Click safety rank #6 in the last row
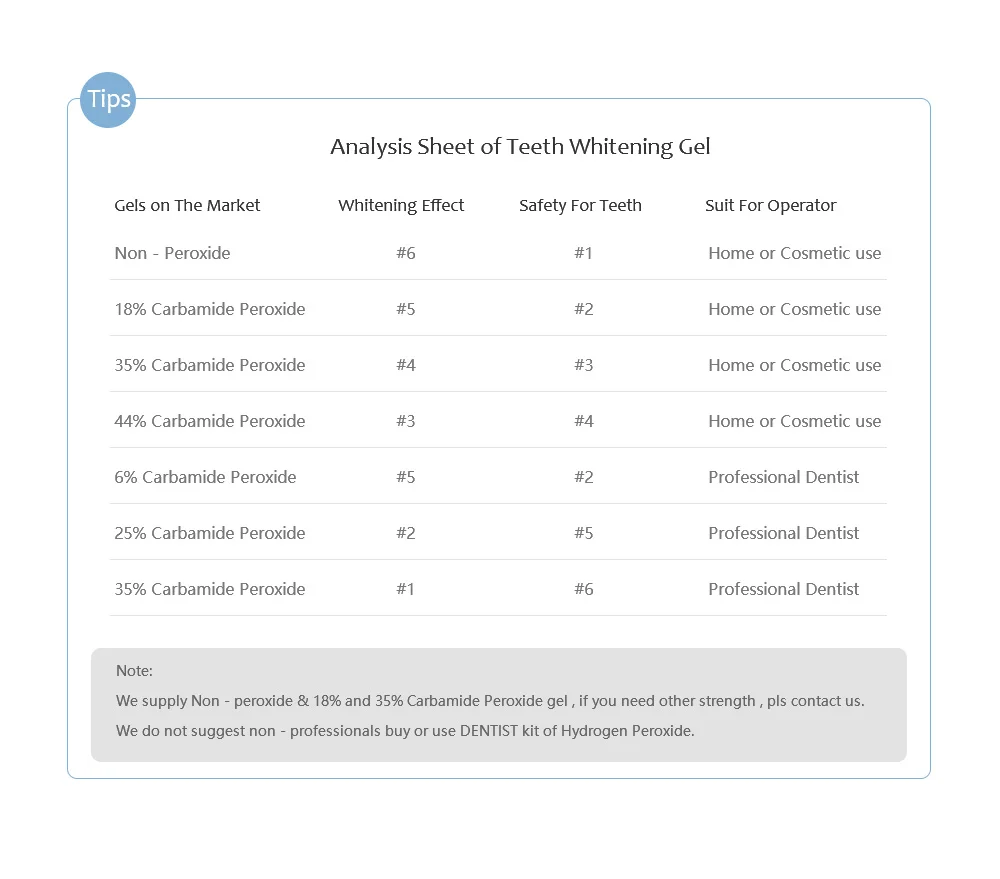Viewport: 1000px width, 879px height. coord(584,589)
